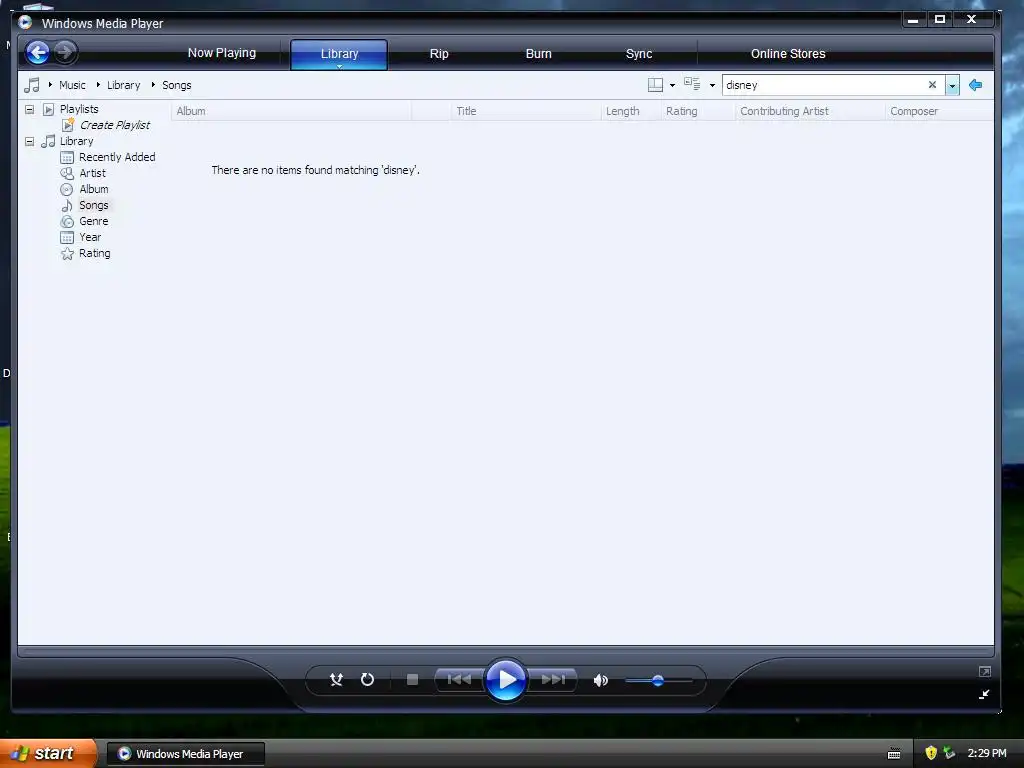Sort by the Length column header
Image resolution: width=1024 pixels, height=768 pixels.
[631, 111]
